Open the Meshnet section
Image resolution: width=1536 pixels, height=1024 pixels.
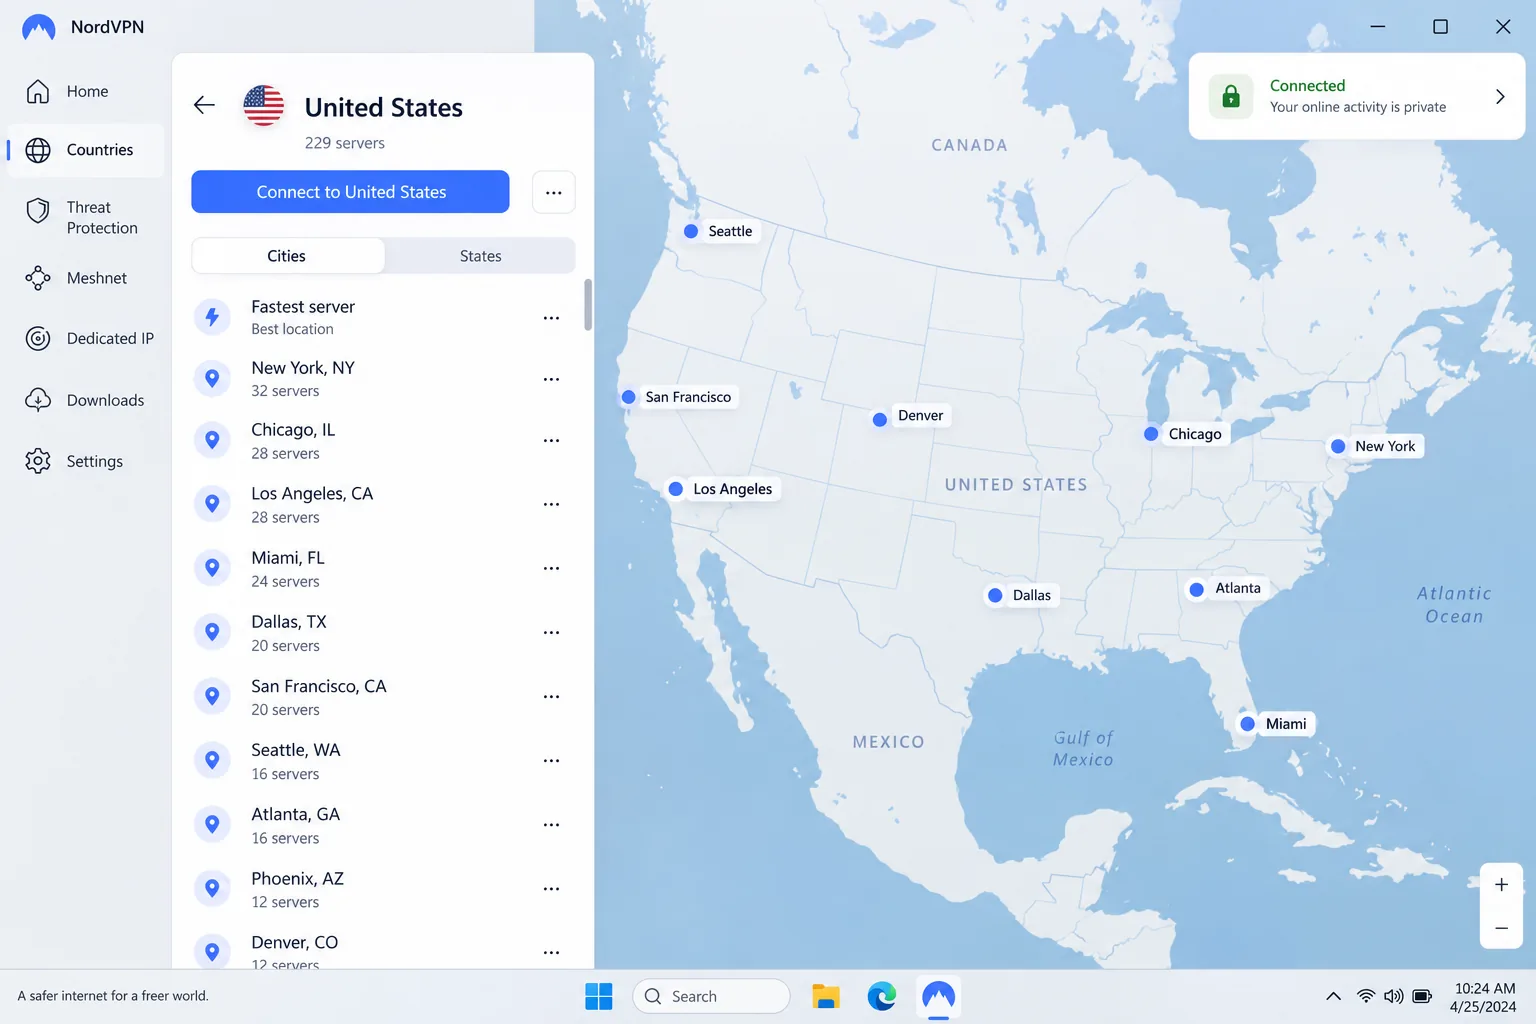click(85, 278)
